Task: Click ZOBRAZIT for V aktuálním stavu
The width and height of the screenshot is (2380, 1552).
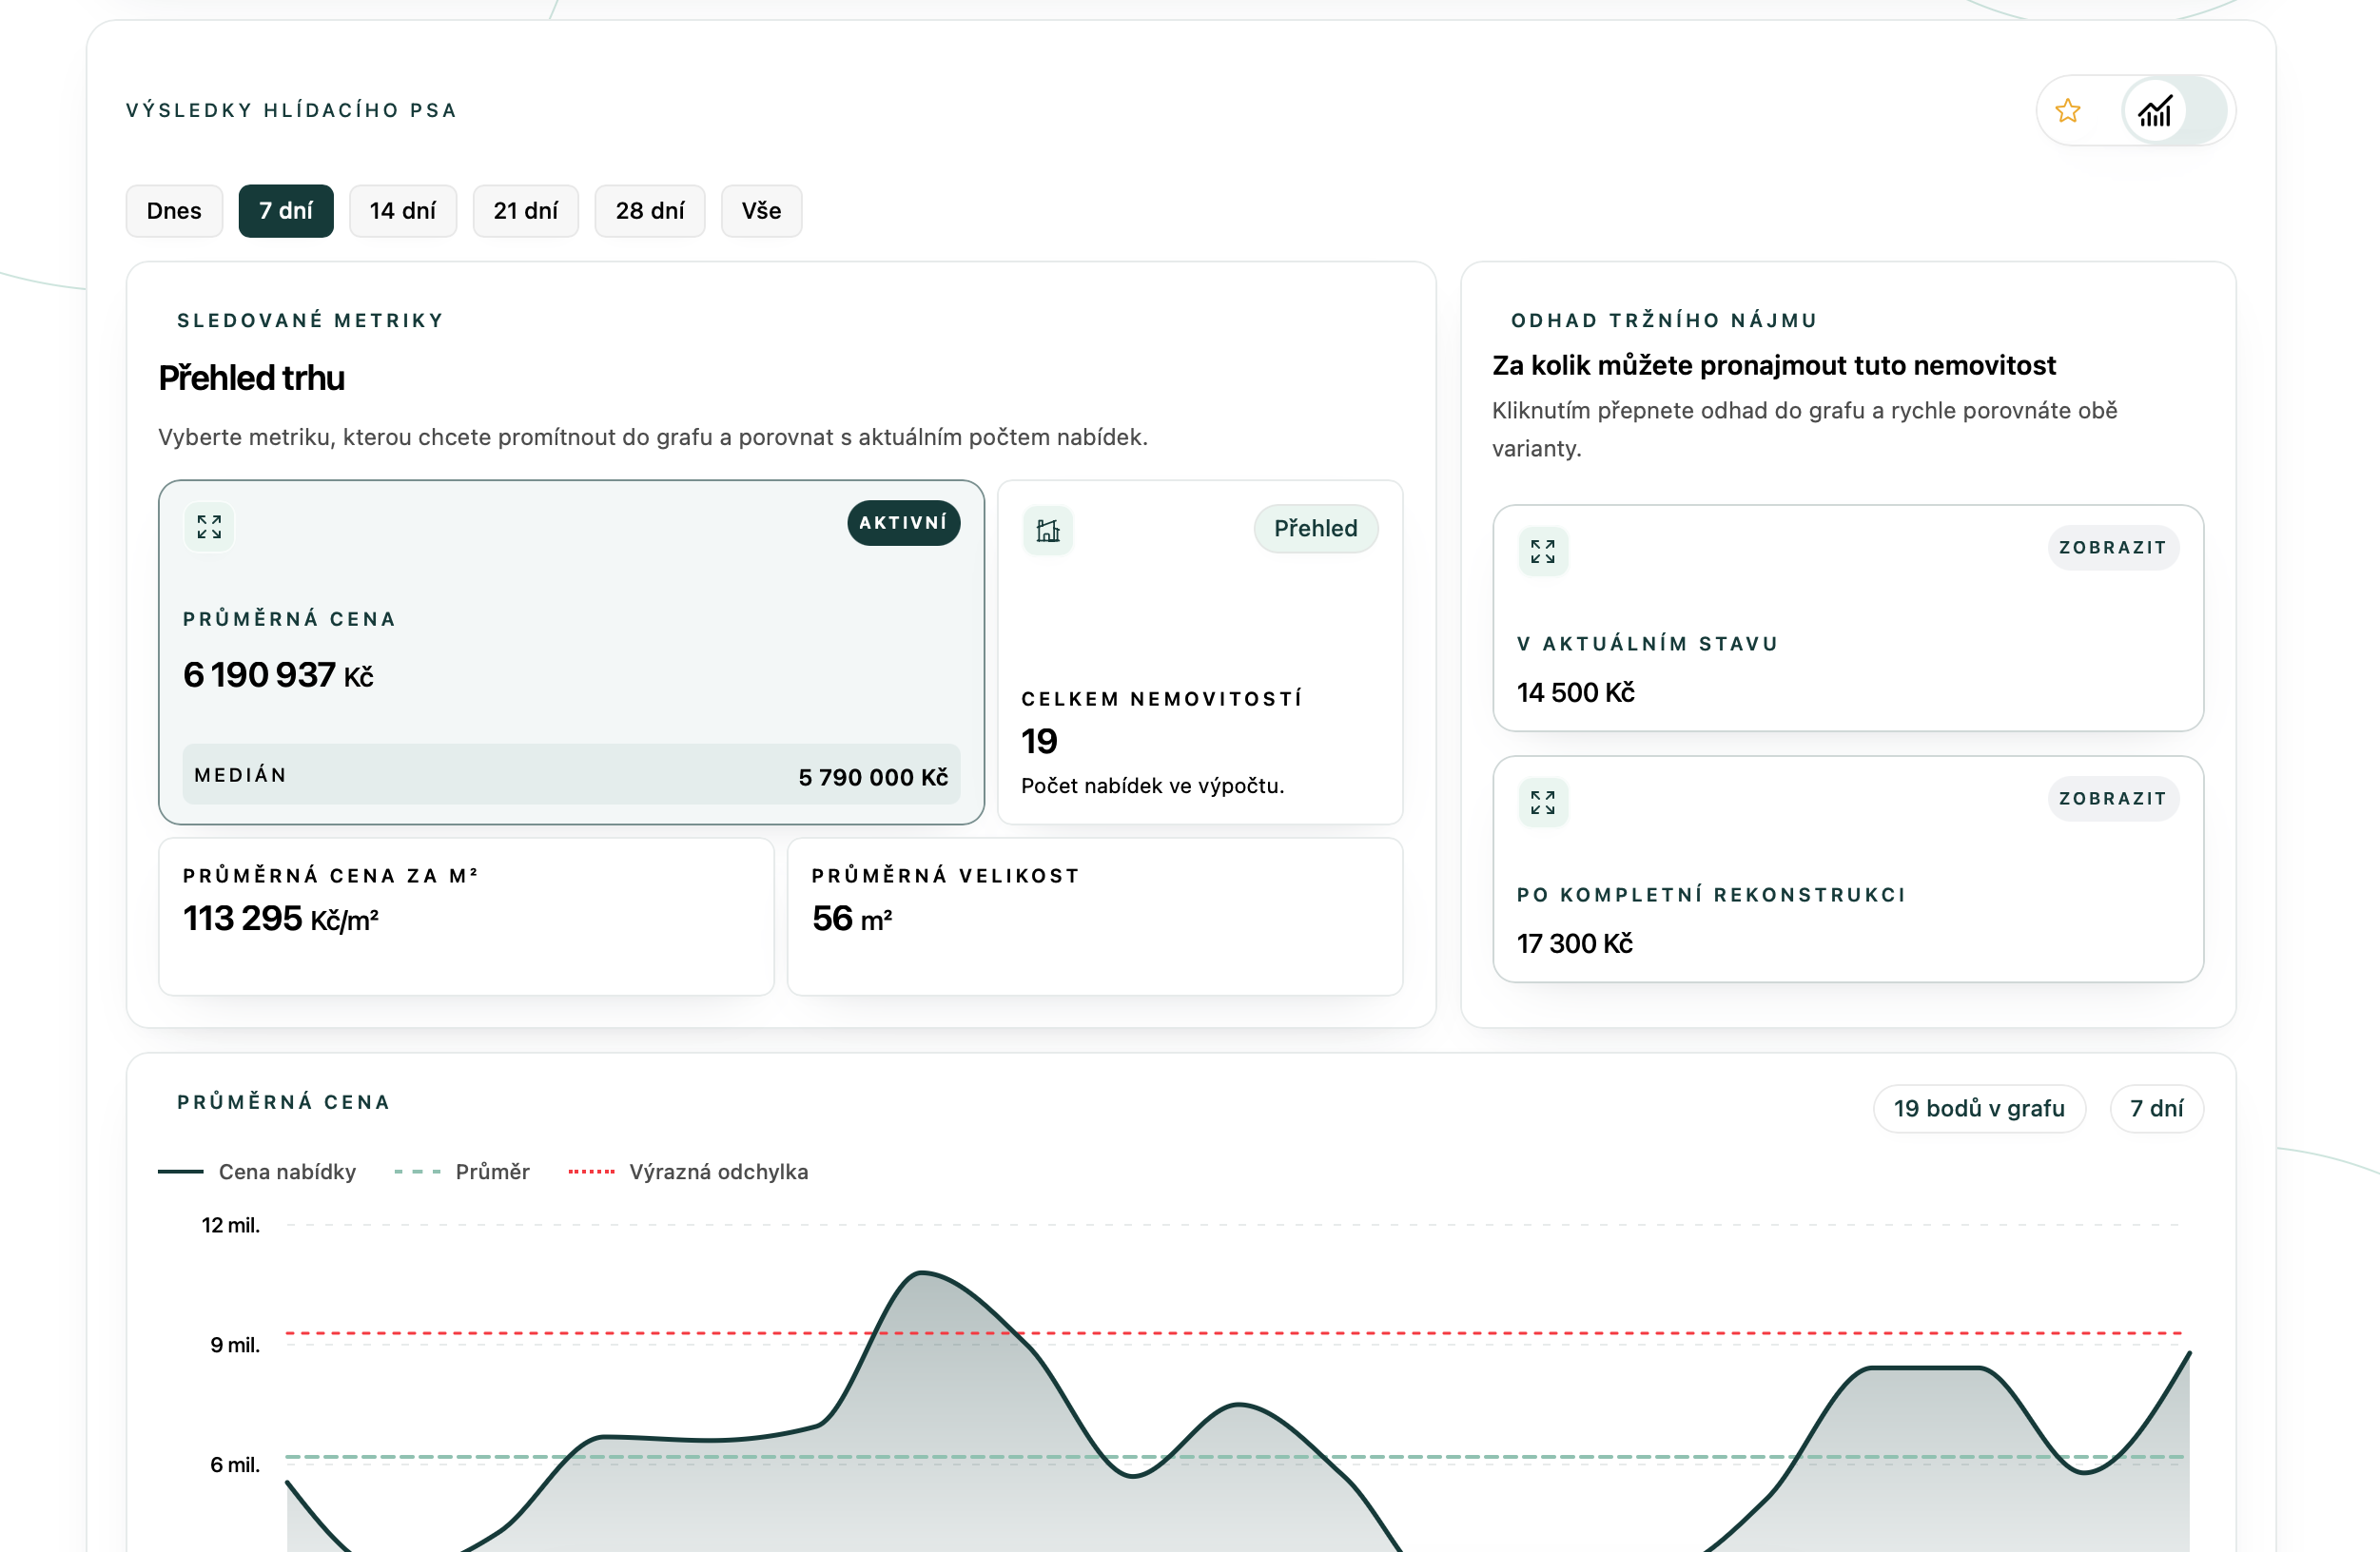Action: 2113,548
